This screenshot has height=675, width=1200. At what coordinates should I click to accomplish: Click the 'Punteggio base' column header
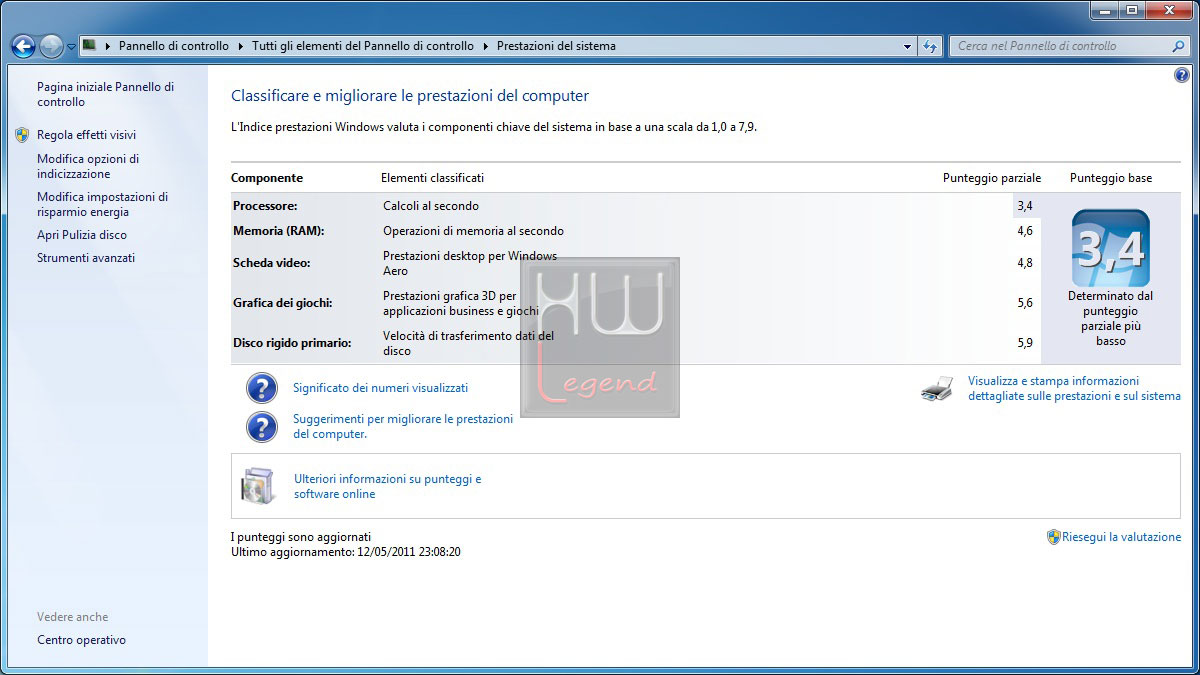click(x=1111, y=178)
